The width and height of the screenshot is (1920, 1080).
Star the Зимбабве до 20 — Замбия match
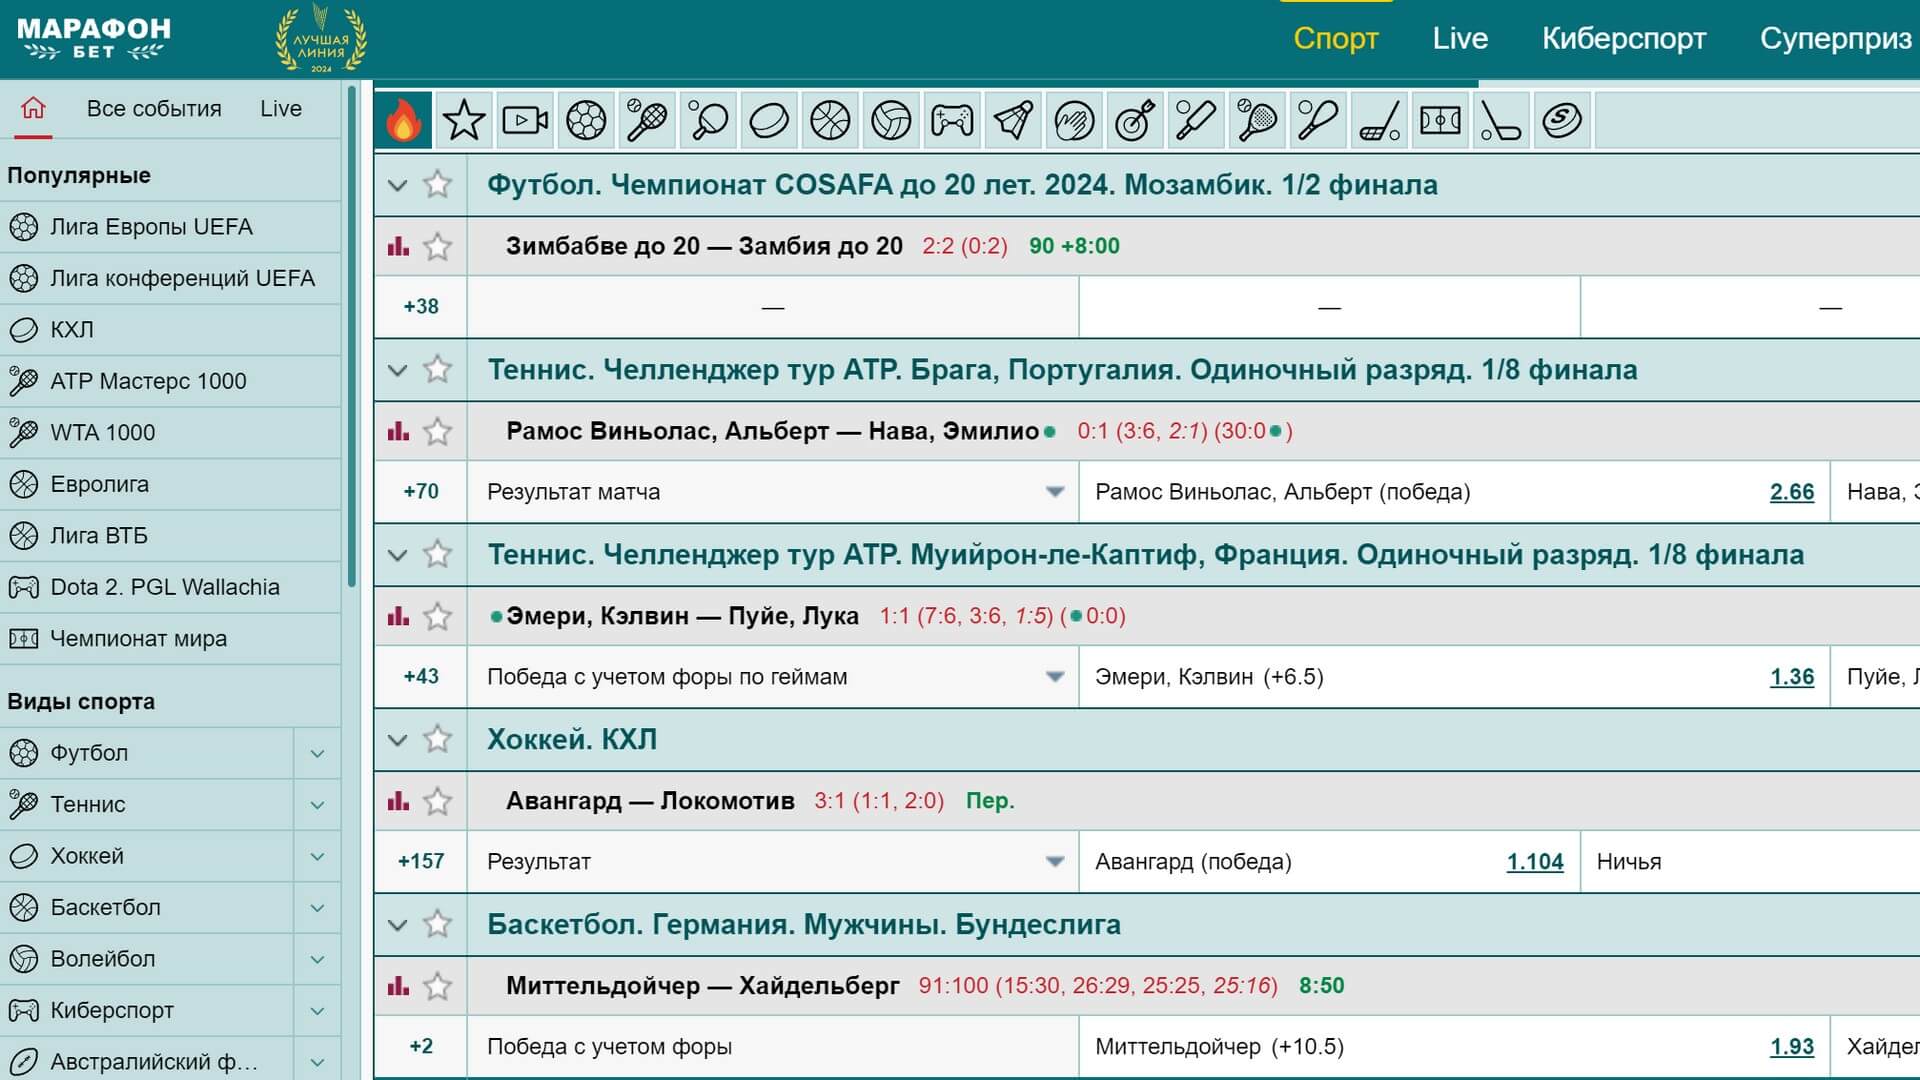point(437,247)
